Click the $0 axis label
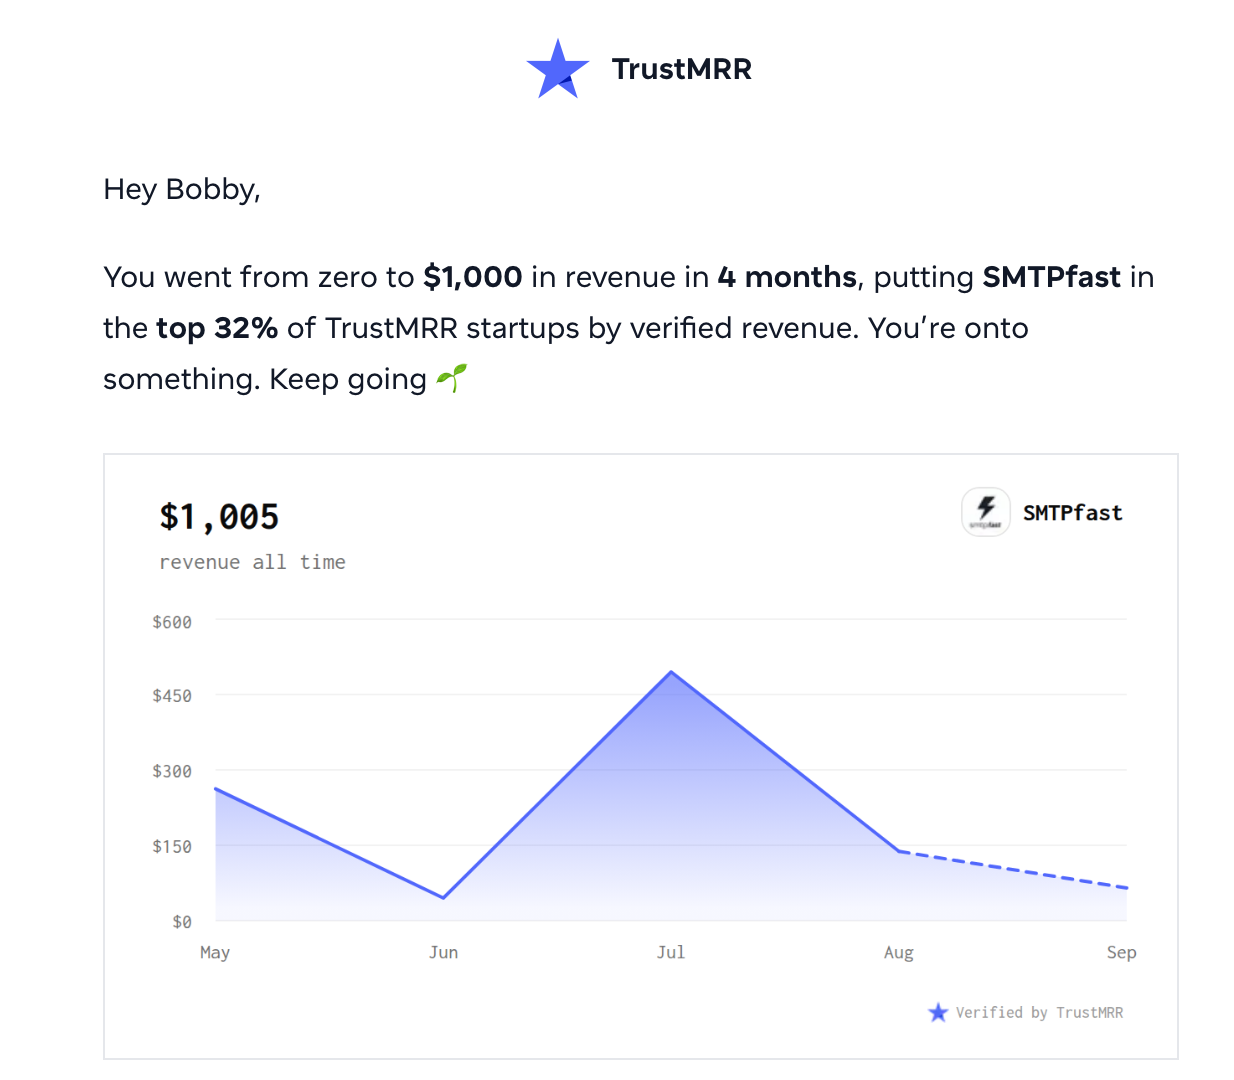1234x1080 pixels. [182, 922]
